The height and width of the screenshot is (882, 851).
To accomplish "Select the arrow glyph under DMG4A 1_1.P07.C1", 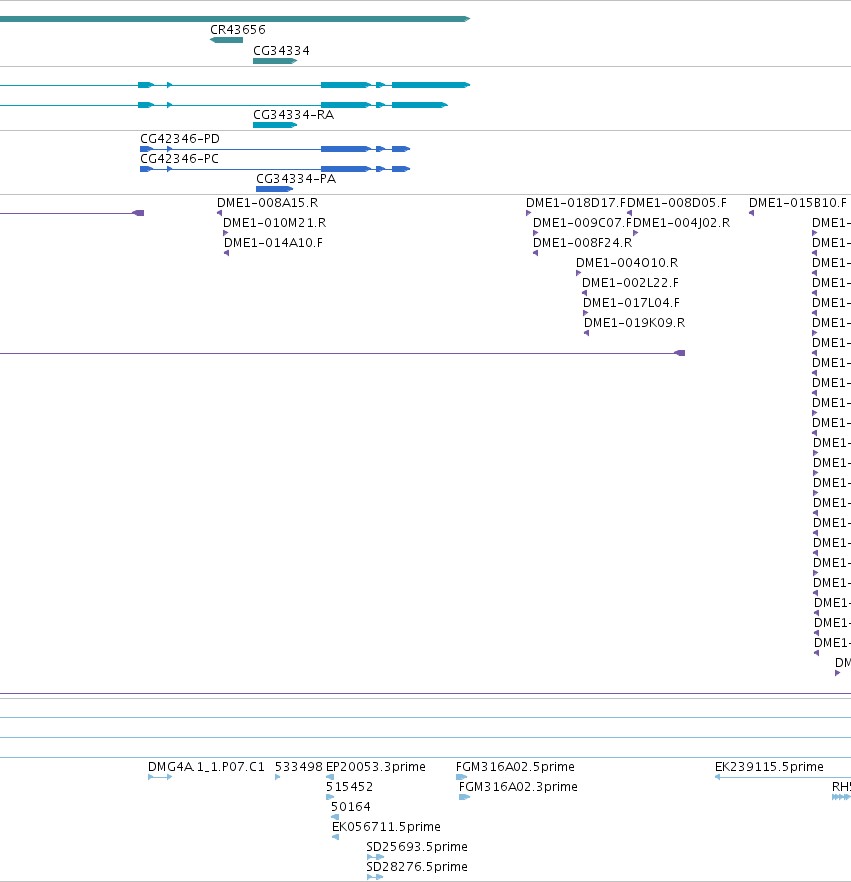I will coord(160,777).
